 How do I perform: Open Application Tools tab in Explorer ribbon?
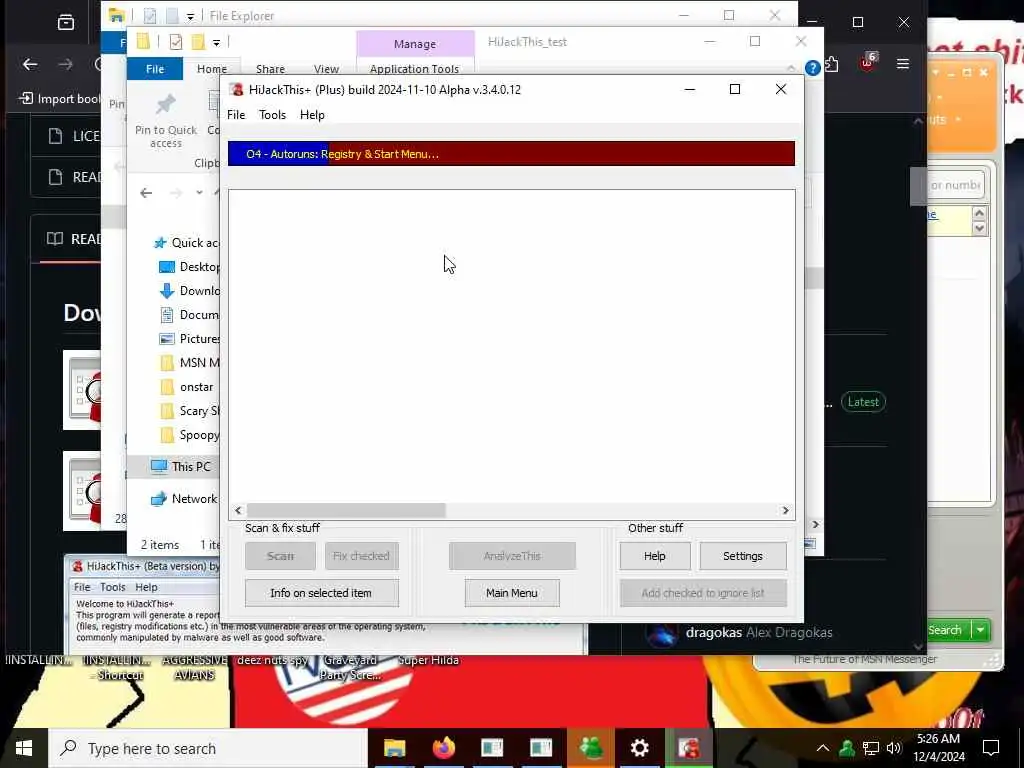click(x=414, y=69)
